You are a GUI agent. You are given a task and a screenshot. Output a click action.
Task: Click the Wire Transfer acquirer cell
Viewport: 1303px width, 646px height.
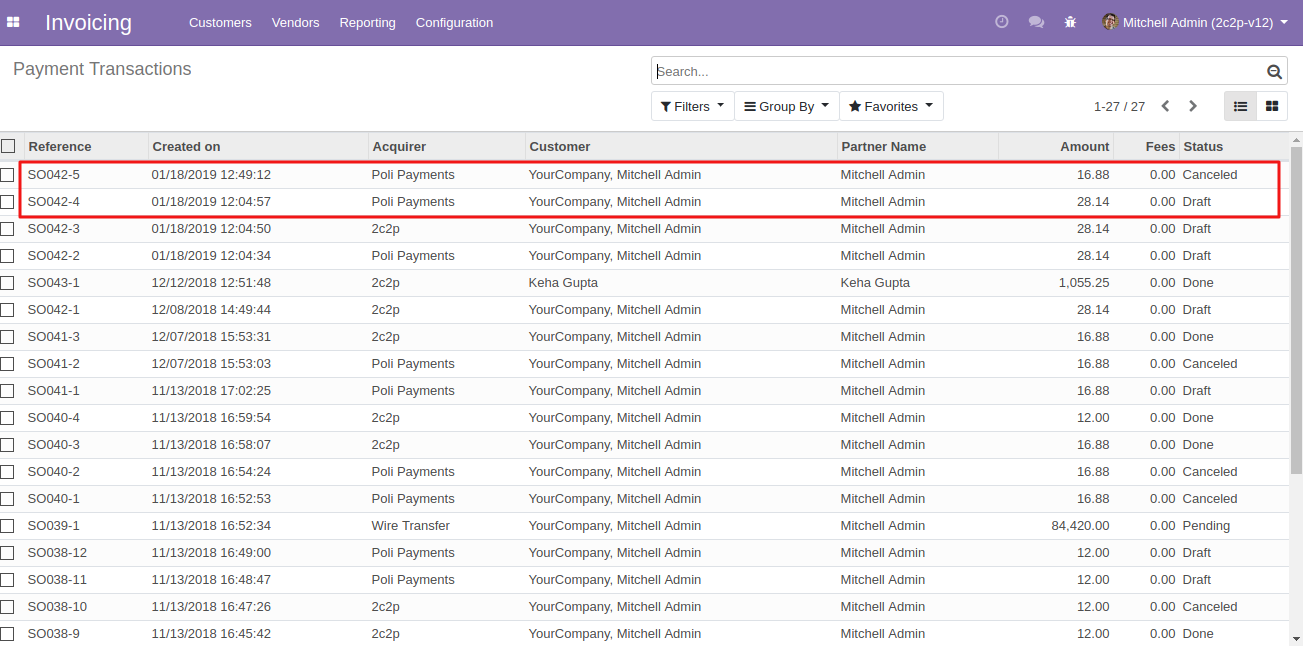pyautogui.click(x=410, y=526)
